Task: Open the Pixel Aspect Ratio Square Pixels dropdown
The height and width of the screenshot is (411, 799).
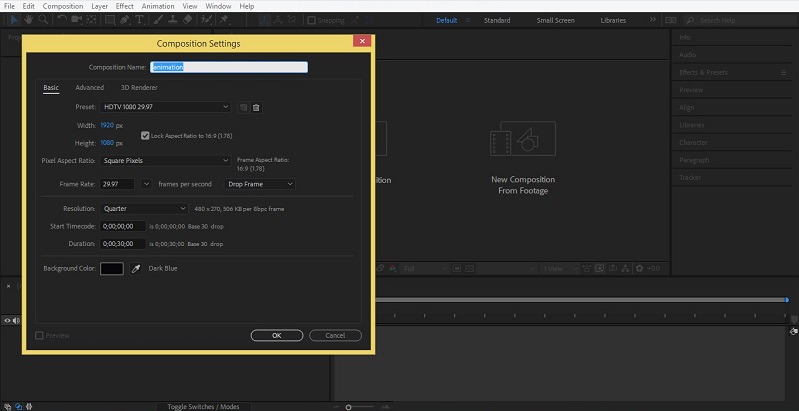Action: point(165,160)
